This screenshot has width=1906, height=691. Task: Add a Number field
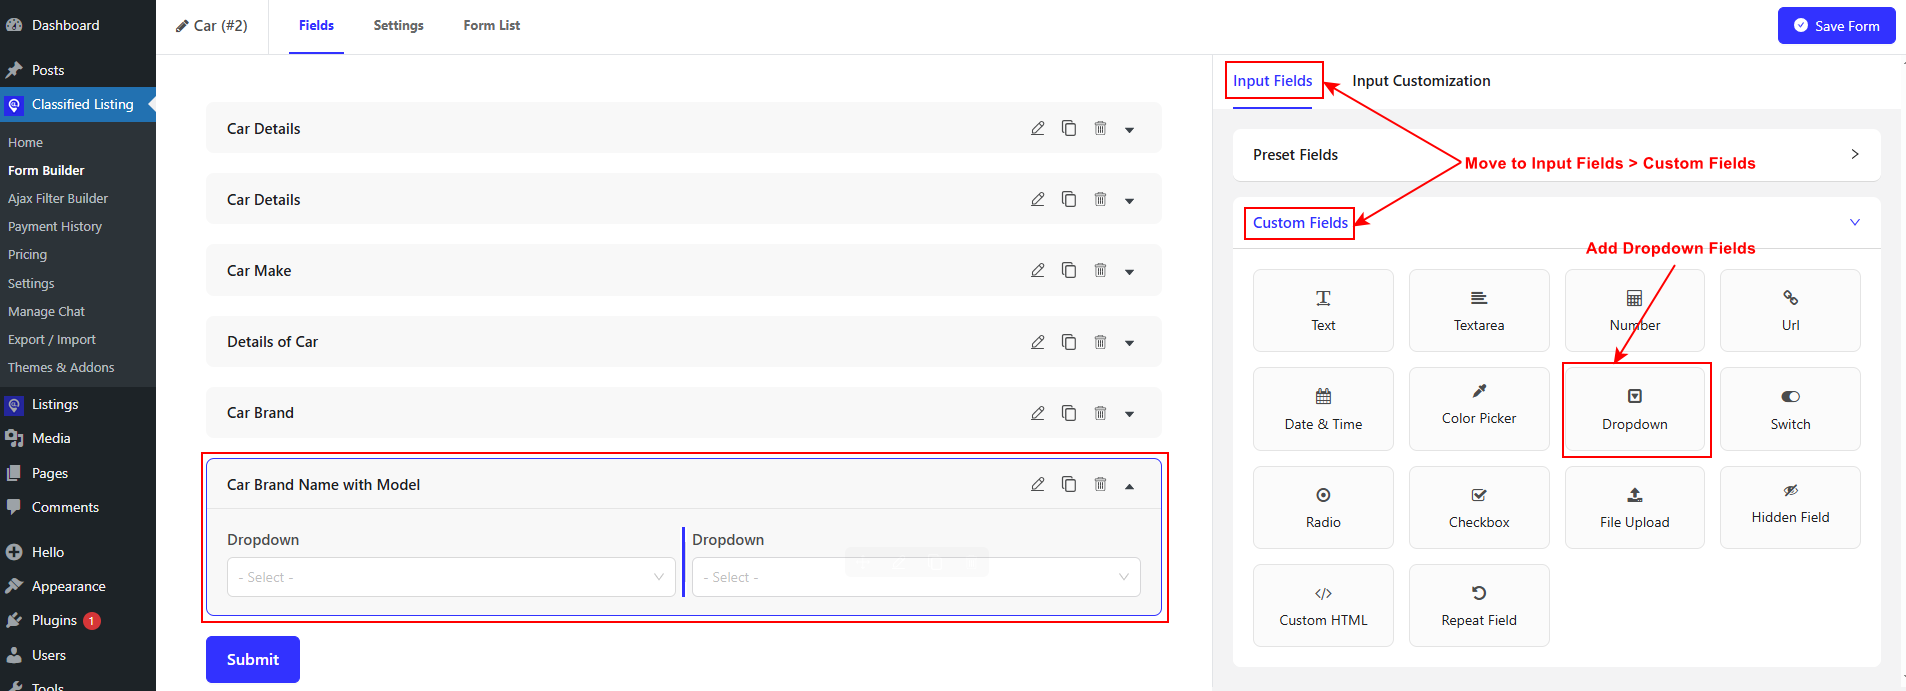pos(1635,310)
